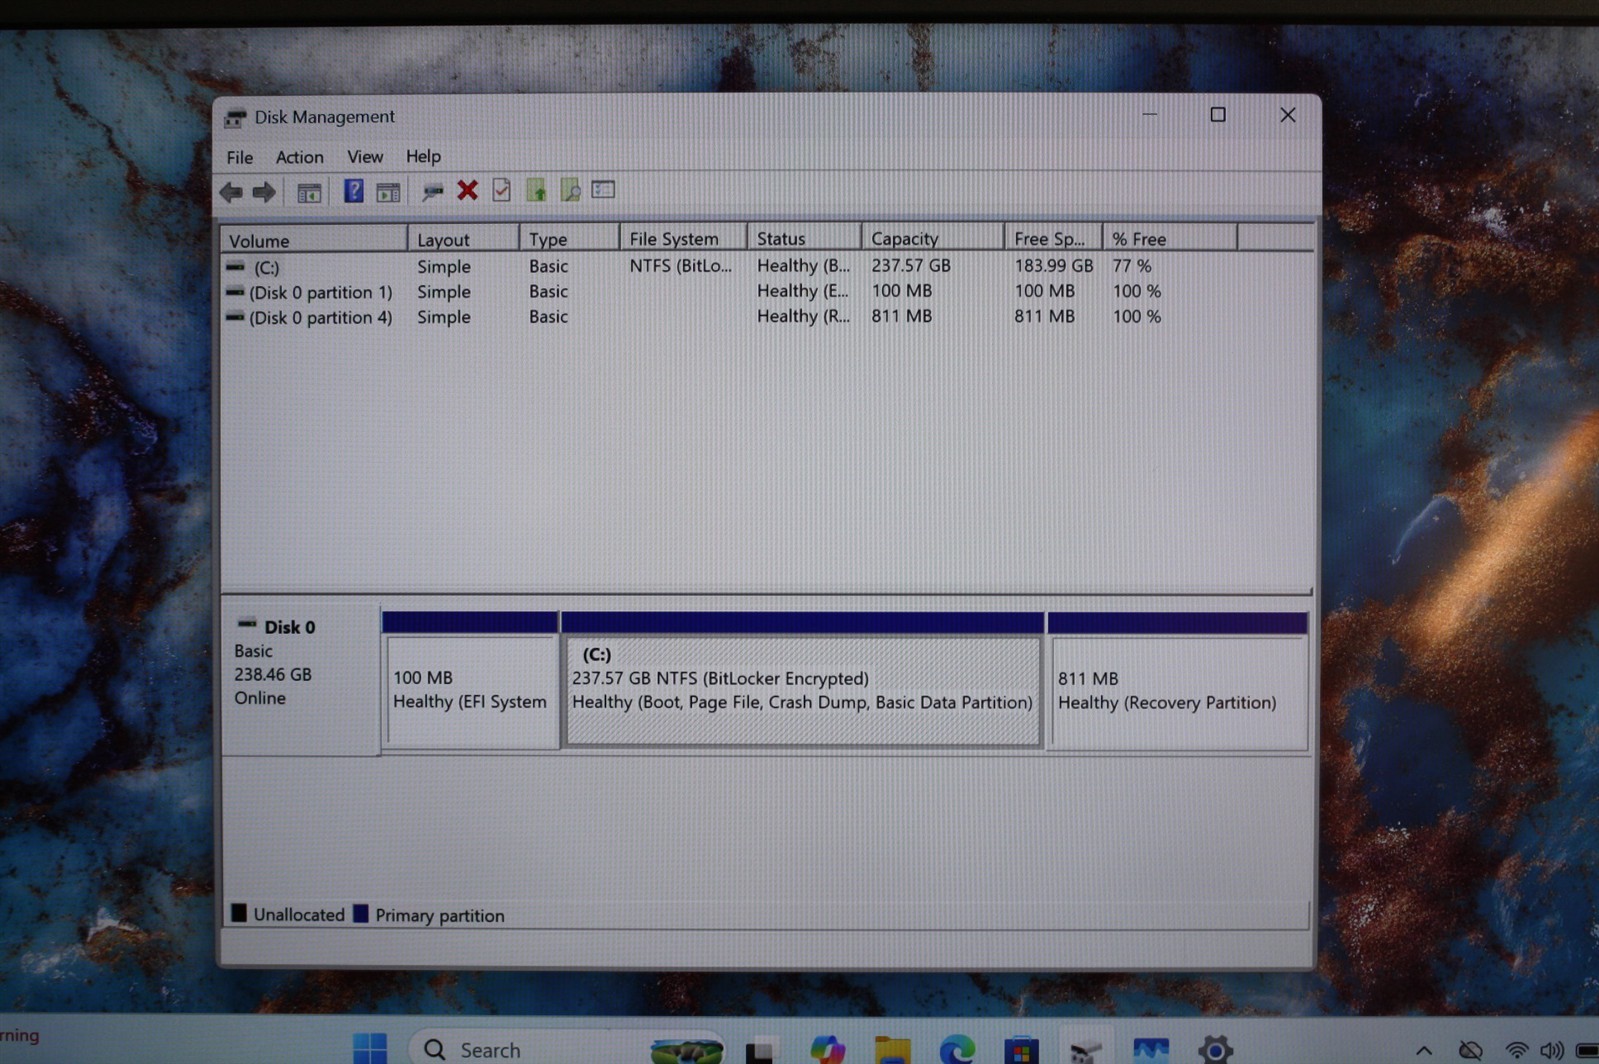Open the Windows Start button

tap(370, 1048)
